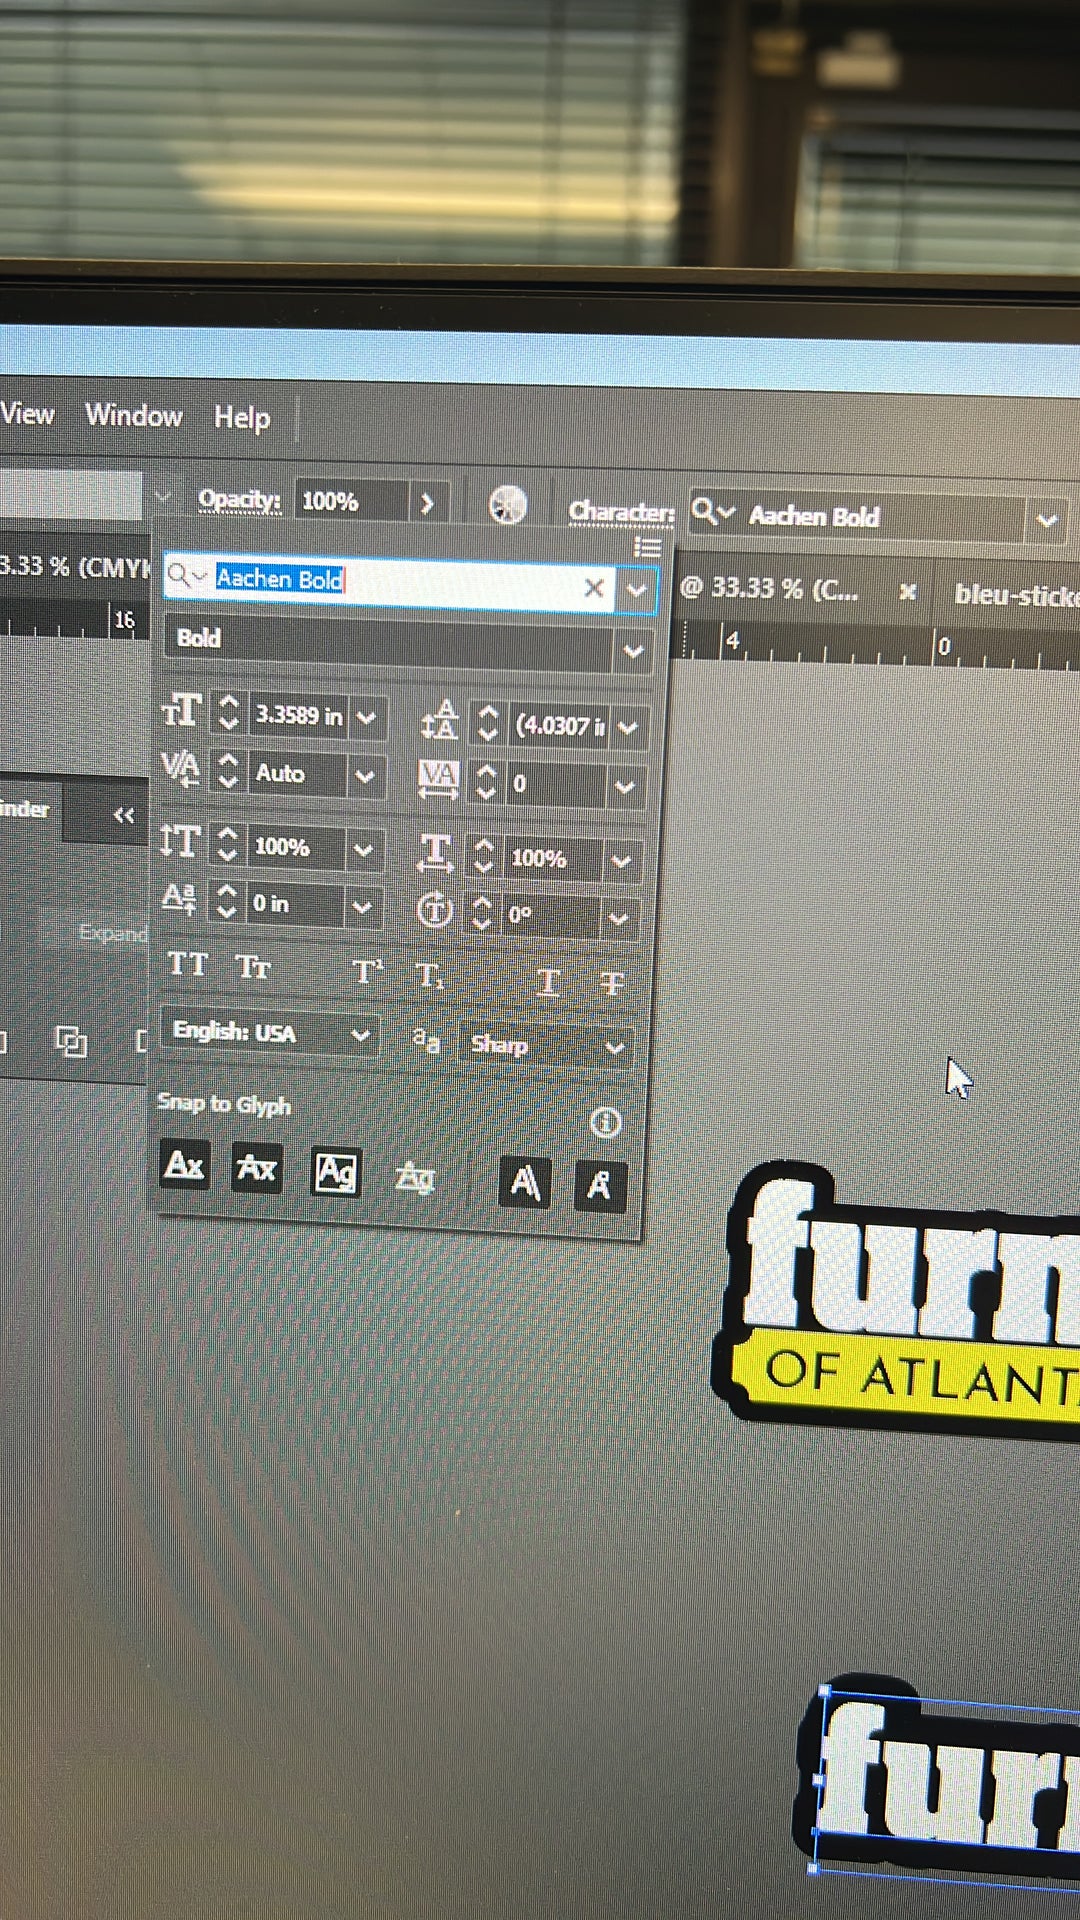Toggle Snap to Glyph Baseline icon

click(x=184, y=1165)
